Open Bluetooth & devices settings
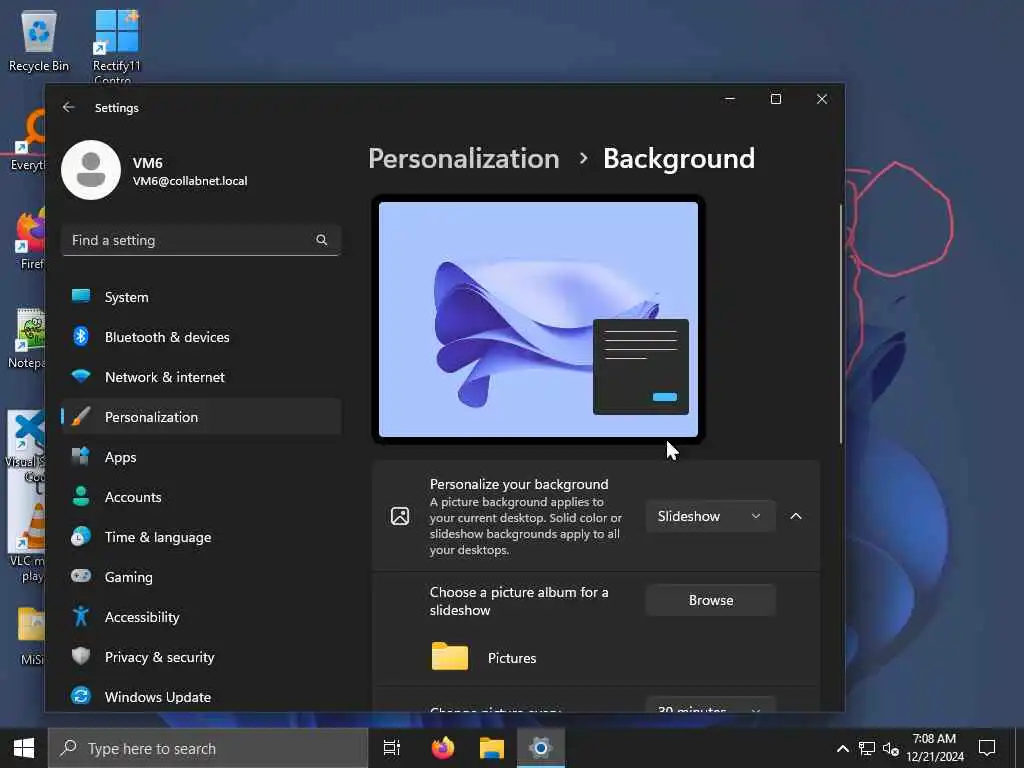The height and width of the screenshot is (768, 1024). click(x=201, y=337)
